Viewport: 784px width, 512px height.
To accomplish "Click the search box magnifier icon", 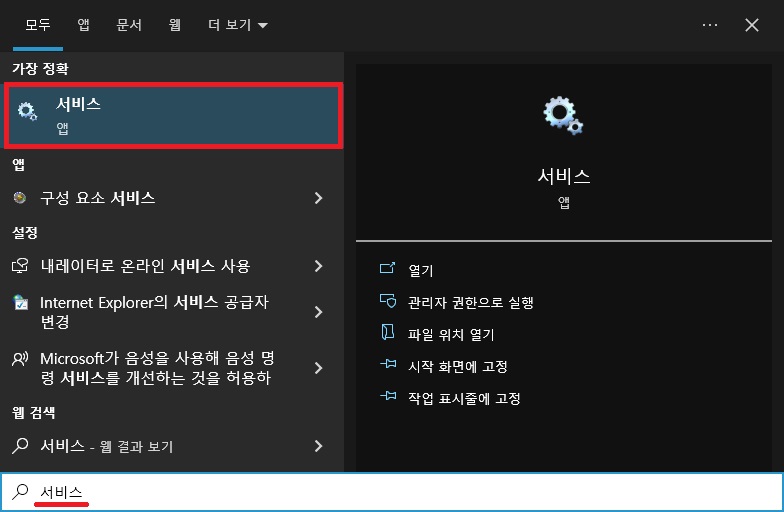I will 20,492.
